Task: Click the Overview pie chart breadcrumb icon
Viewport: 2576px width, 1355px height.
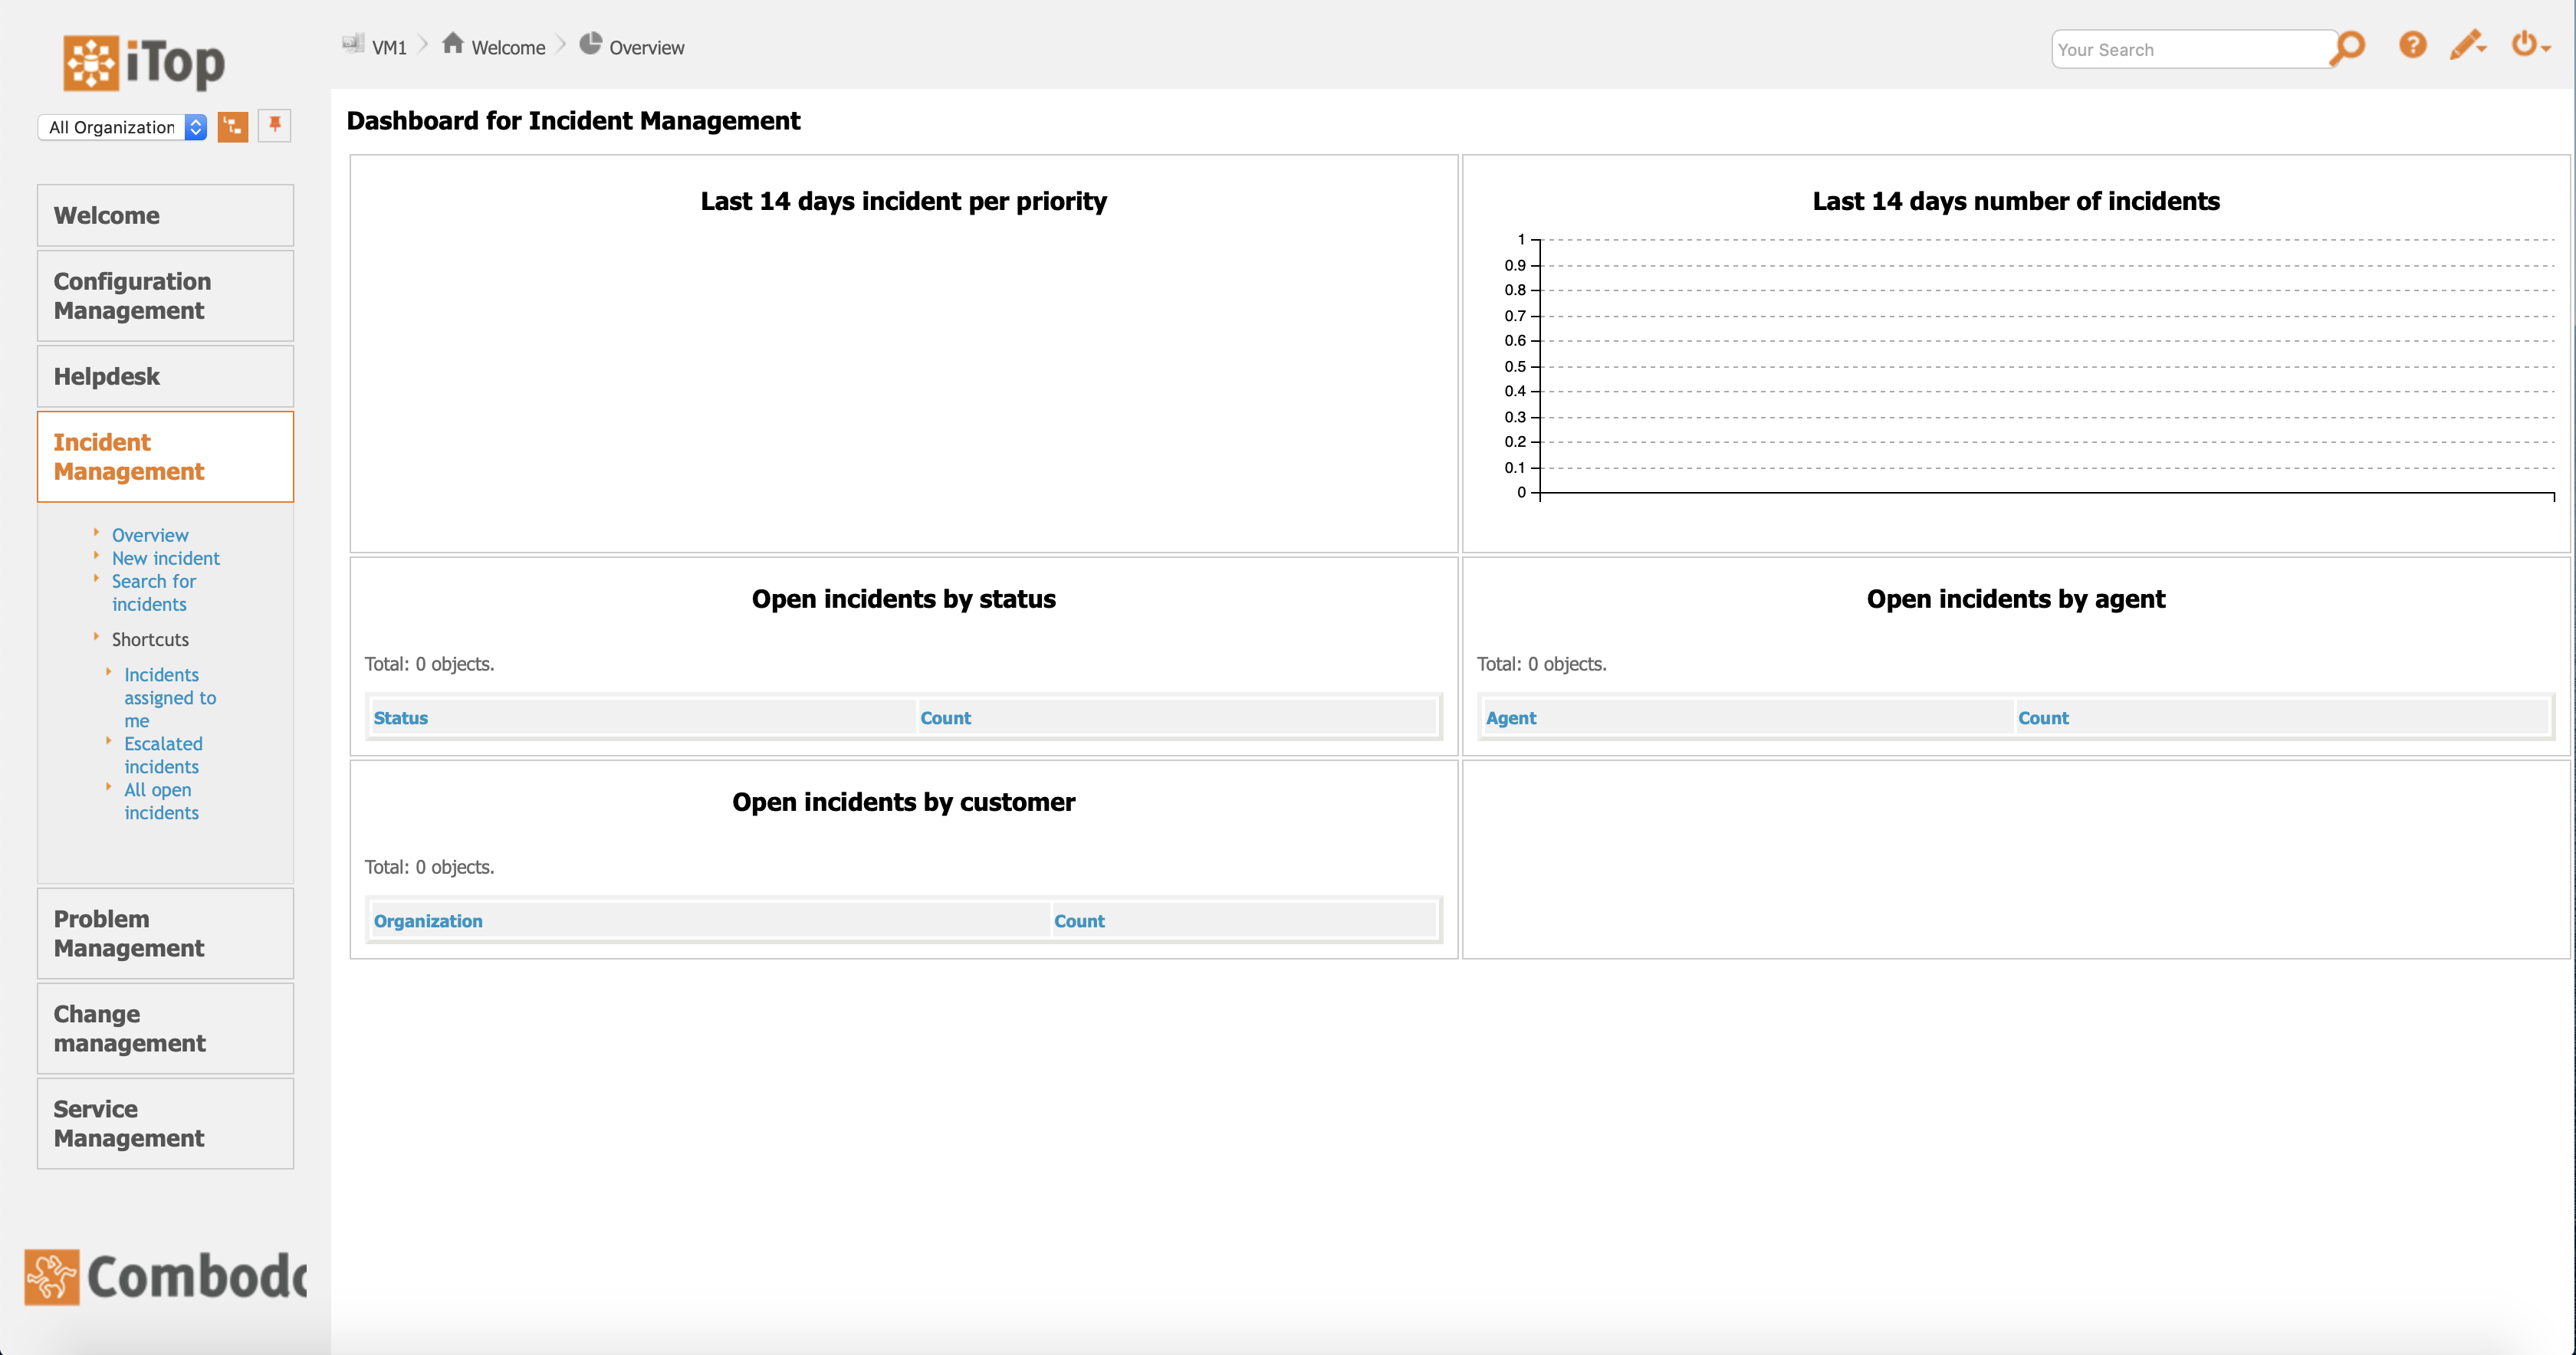Action: [x=591, y=44]
